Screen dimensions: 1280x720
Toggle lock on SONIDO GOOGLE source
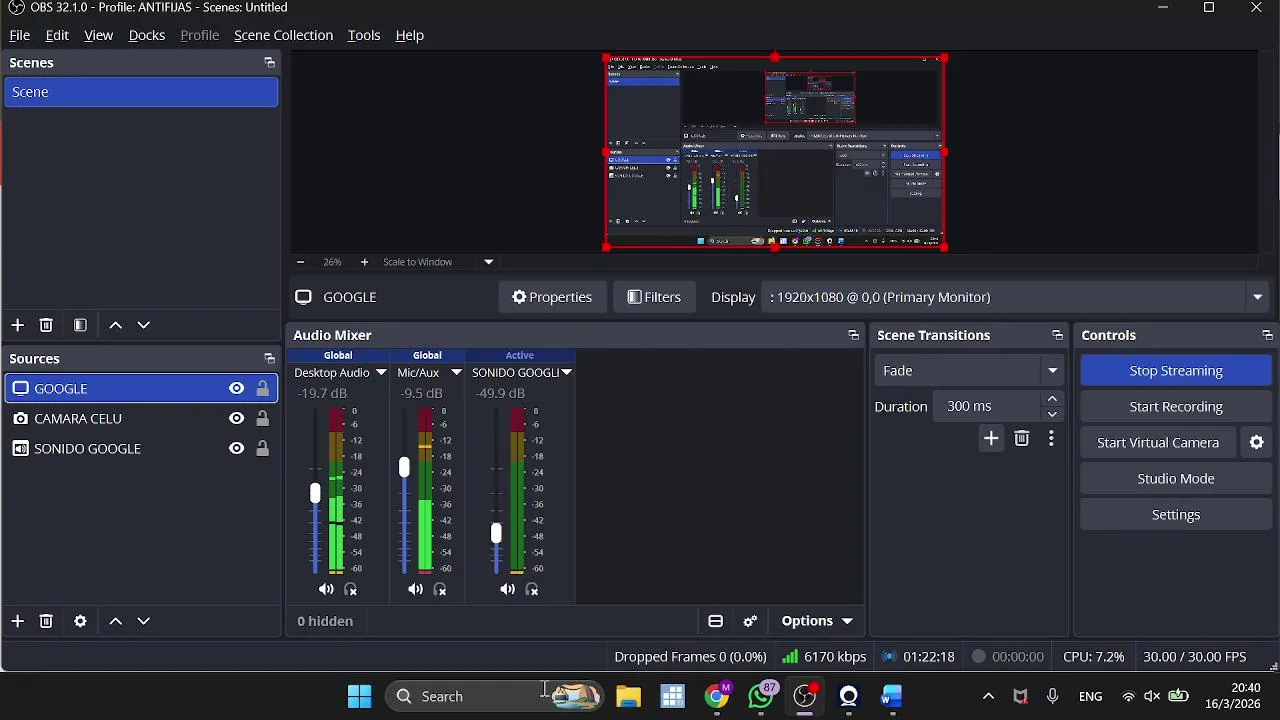(262, 449)
